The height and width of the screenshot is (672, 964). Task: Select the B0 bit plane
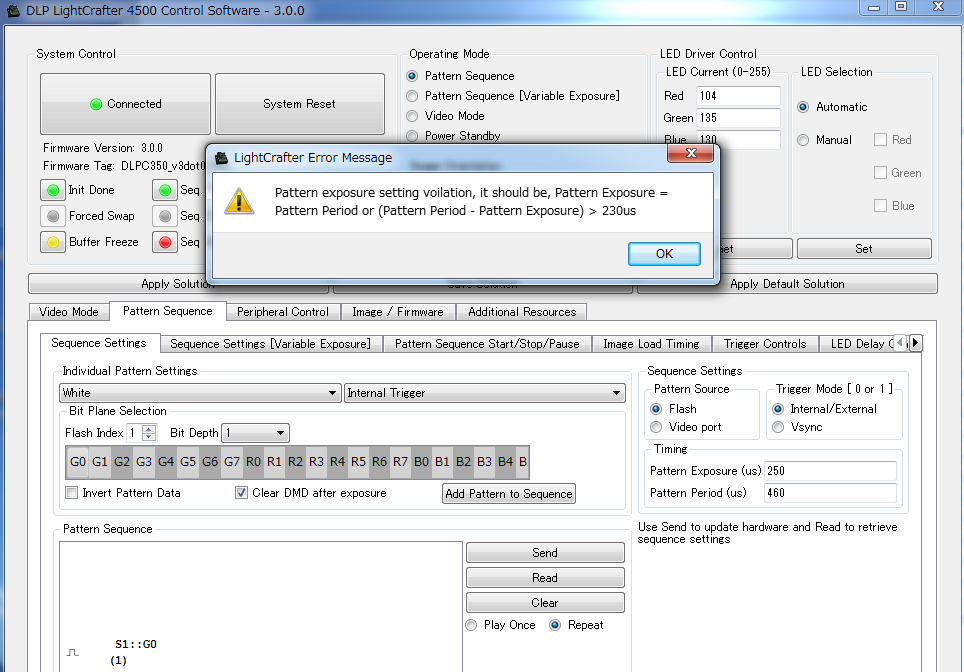point(421,462)
